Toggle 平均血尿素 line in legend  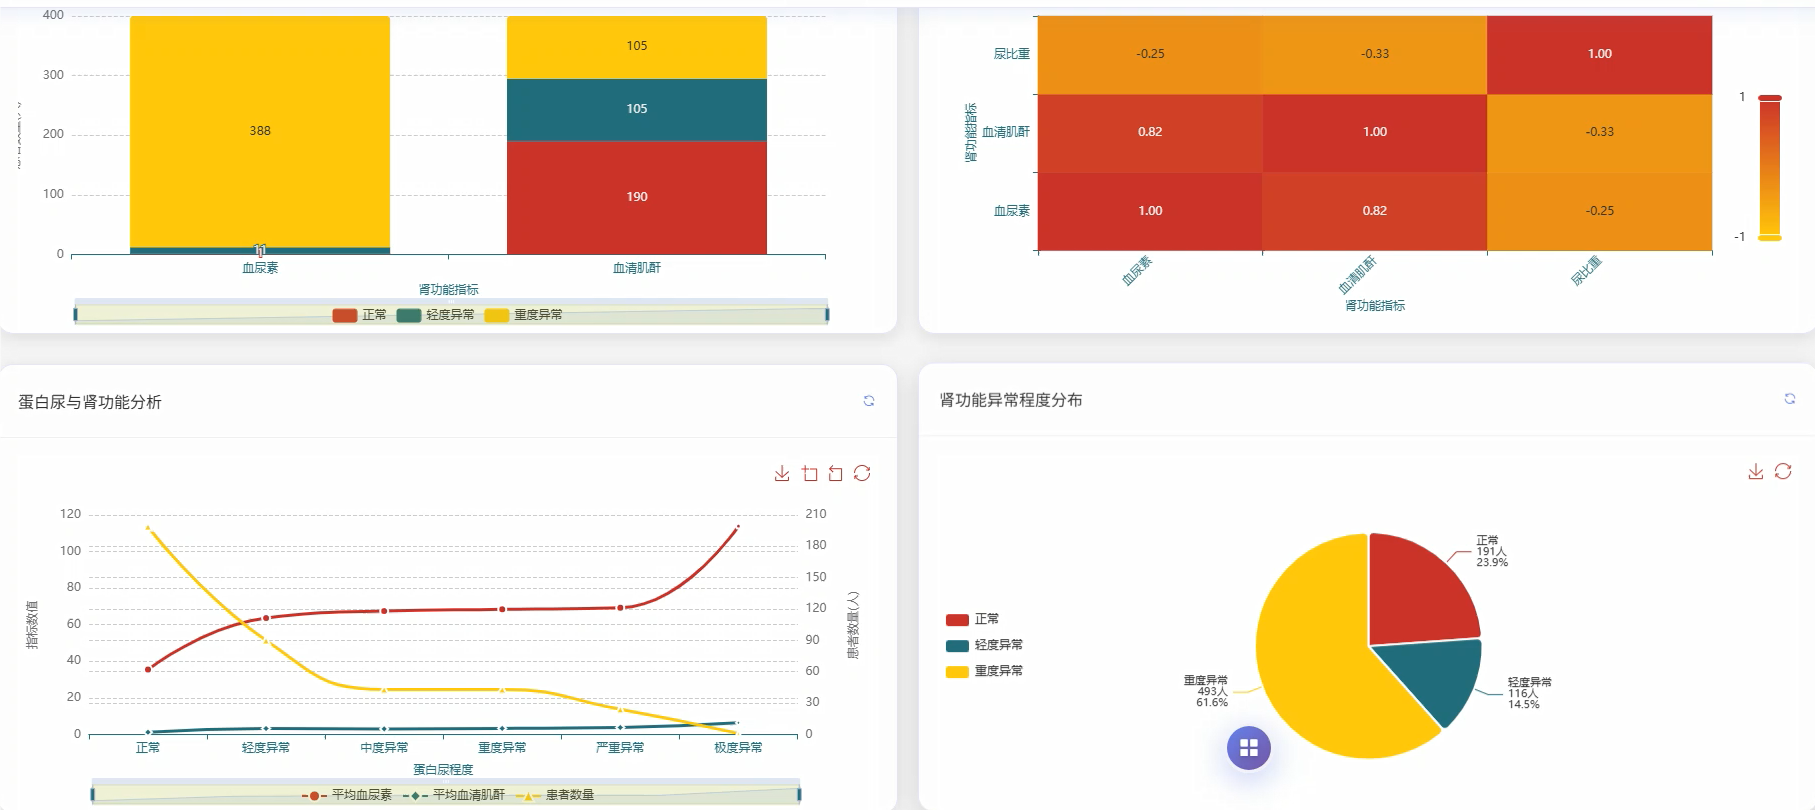[347, 795]
